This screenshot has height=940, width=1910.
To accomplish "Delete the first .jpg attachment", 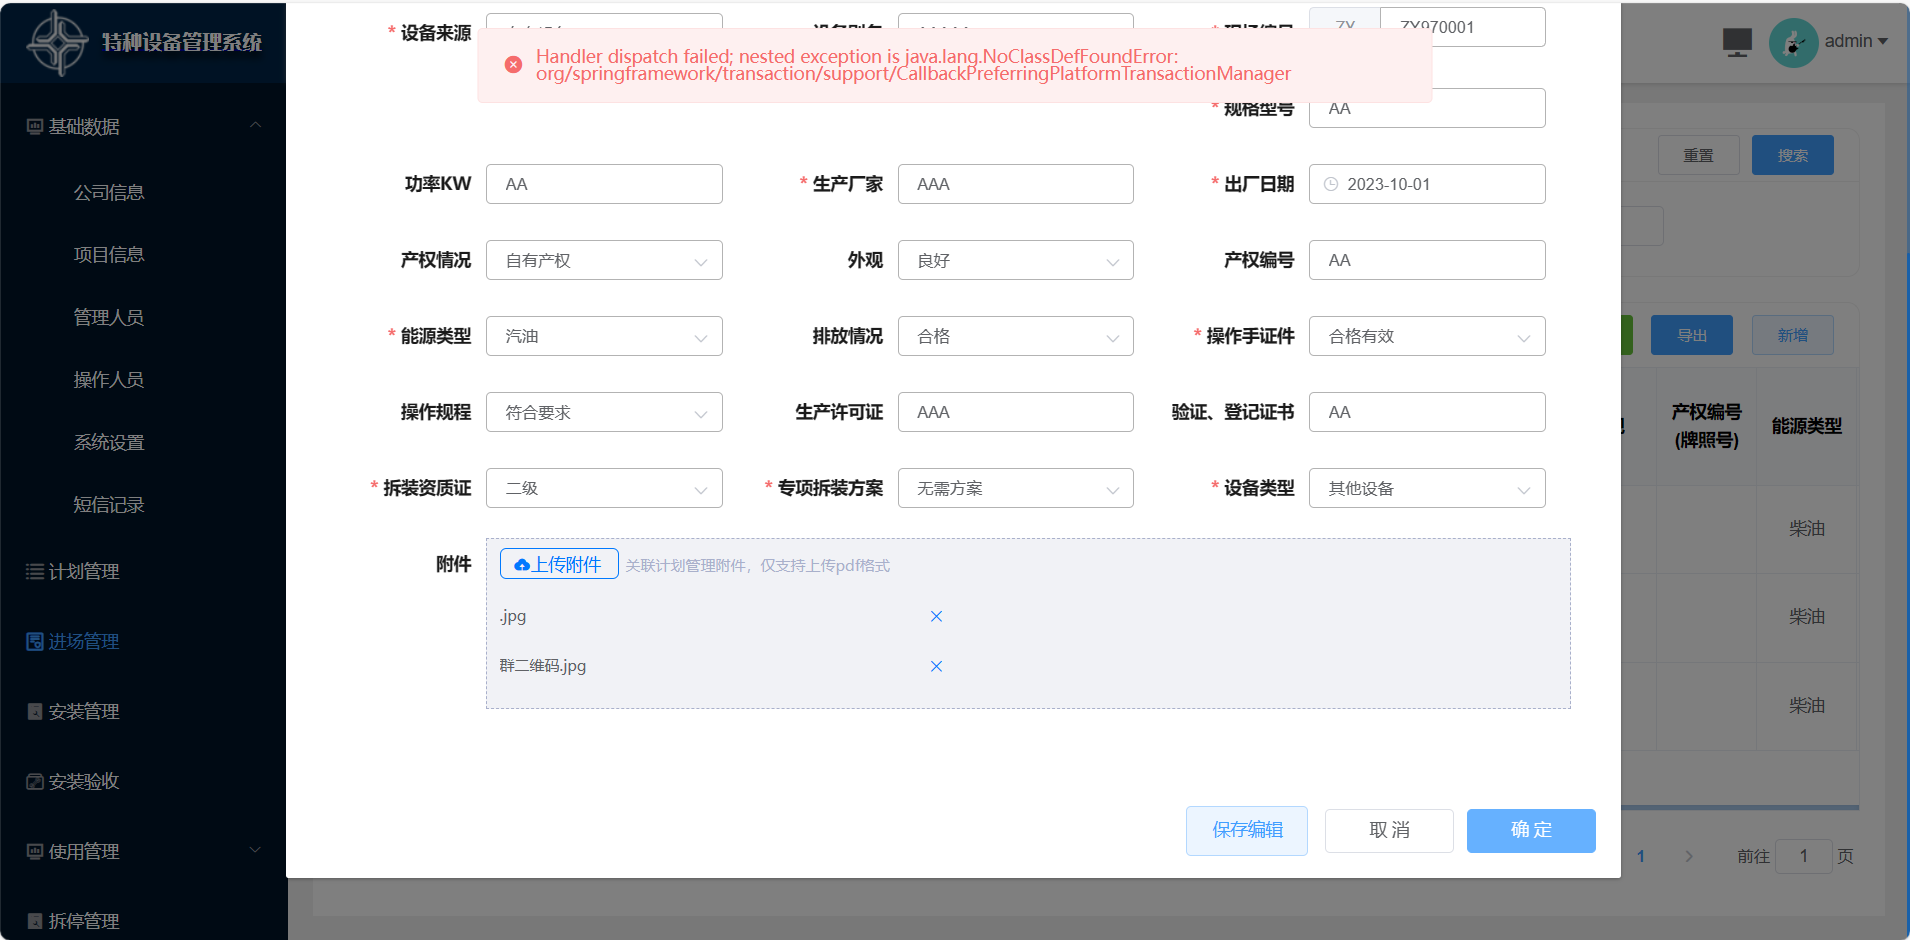I will (936, 616).
